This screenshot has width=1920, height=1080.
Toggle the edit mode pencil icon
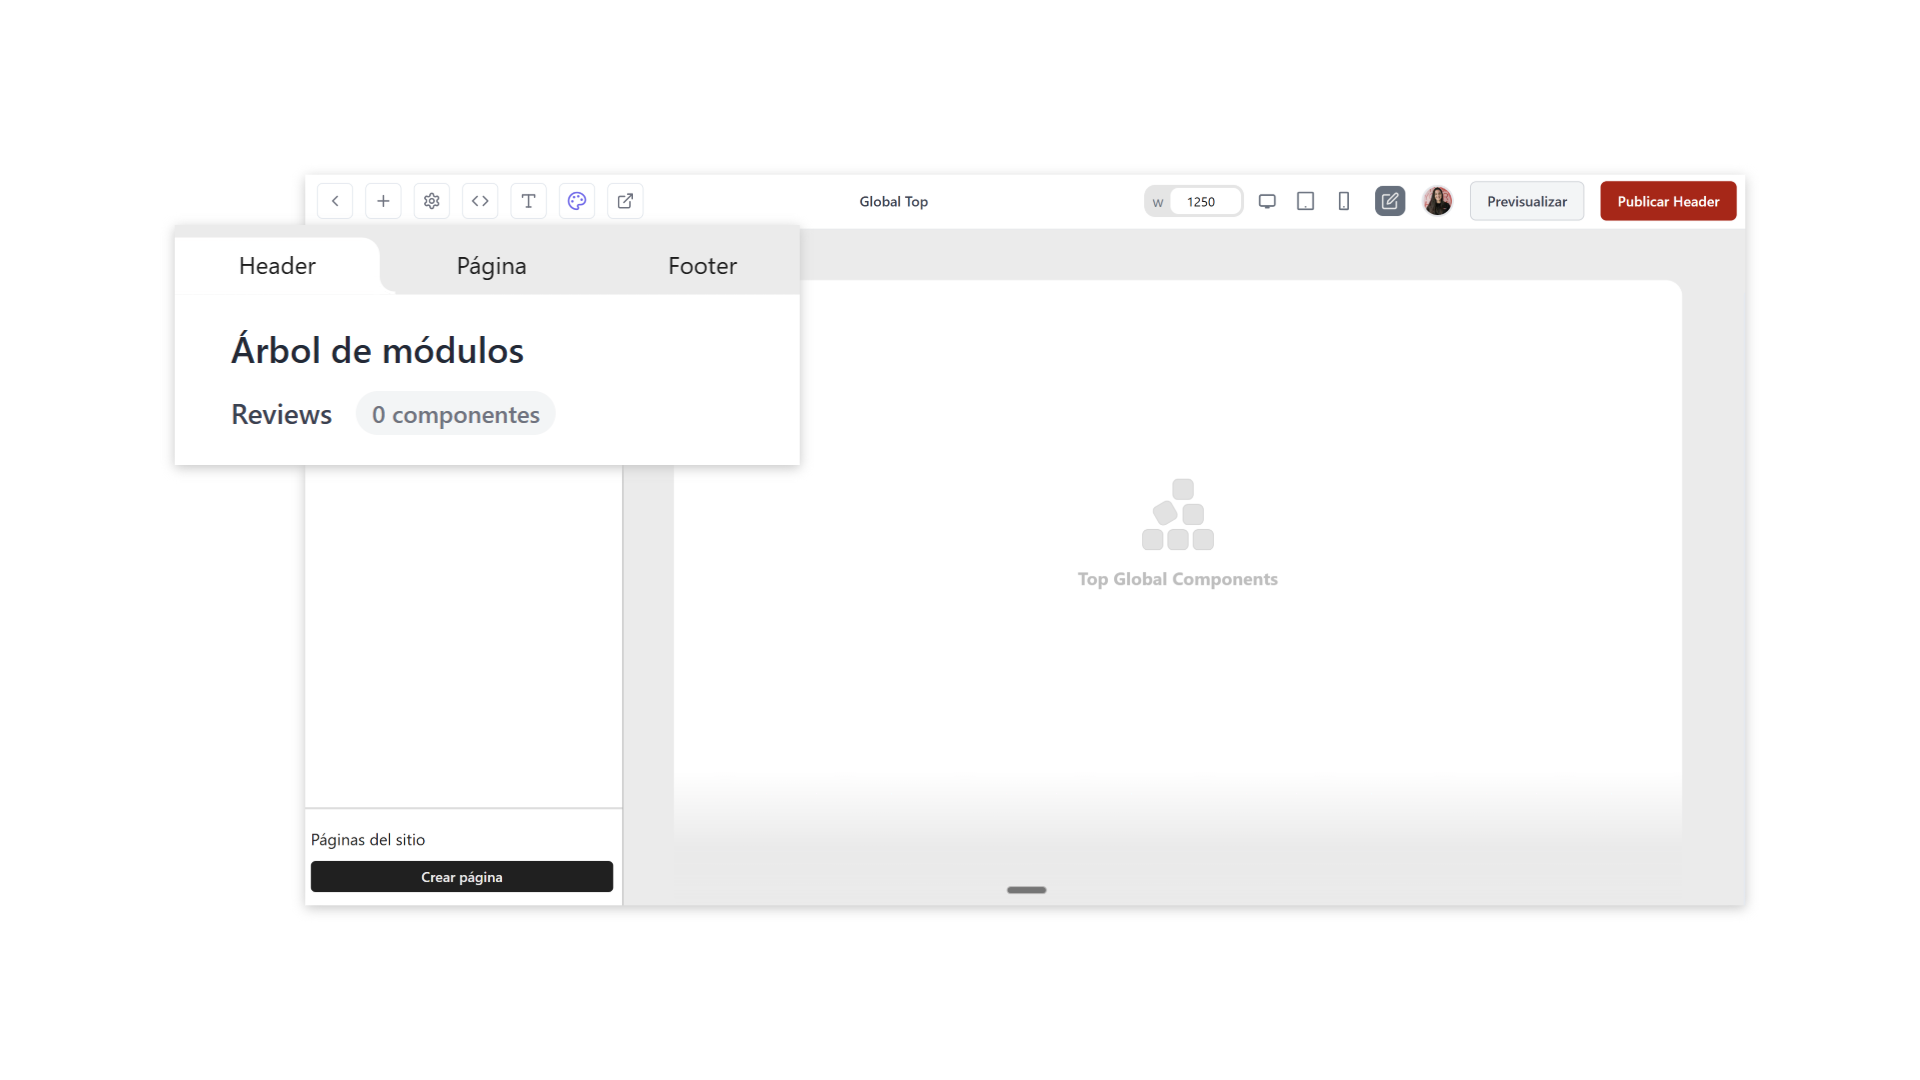pos(1390,201)
